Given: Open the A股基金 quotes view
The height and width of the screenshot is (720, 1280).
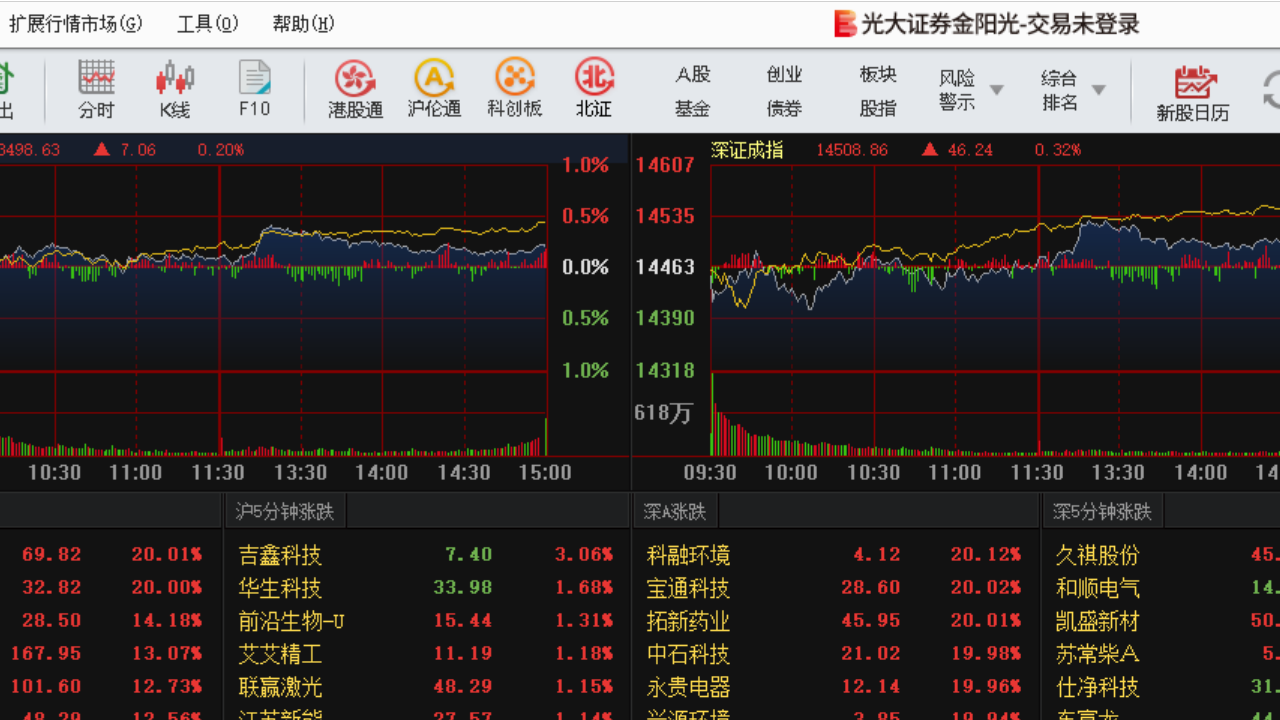Looking at the screenshot, I should pos(692,88).
